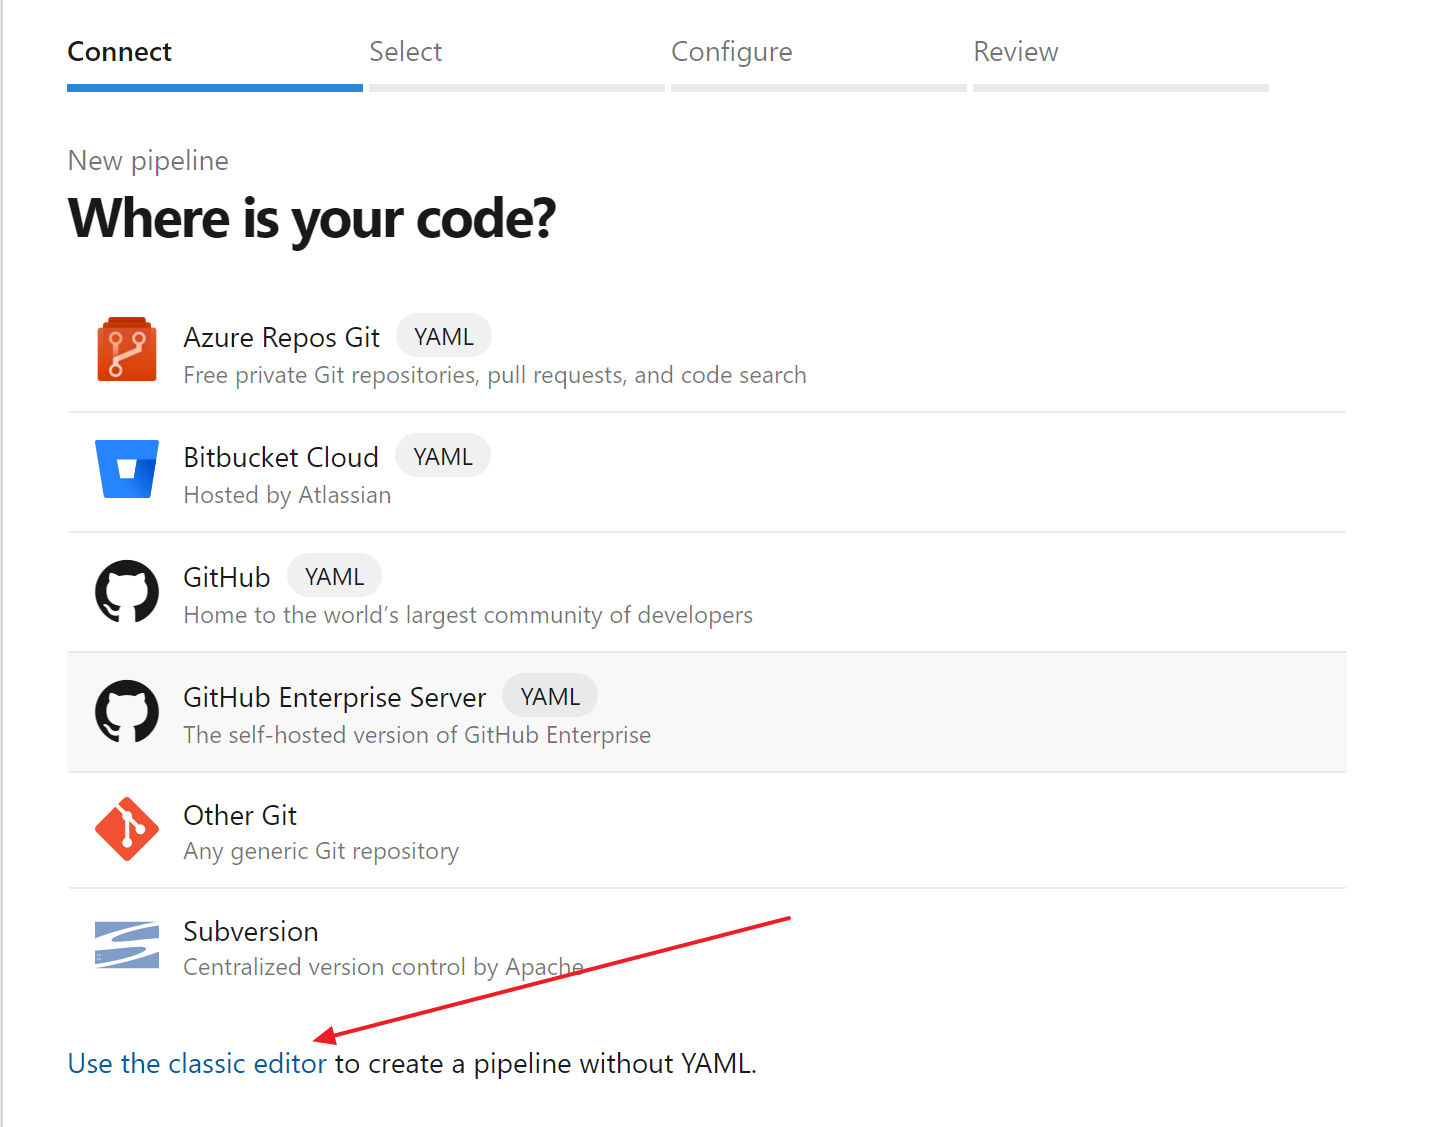Click the Other Git diamond icon
This screenshot has height=1127, width=1436.
(127, 829)
